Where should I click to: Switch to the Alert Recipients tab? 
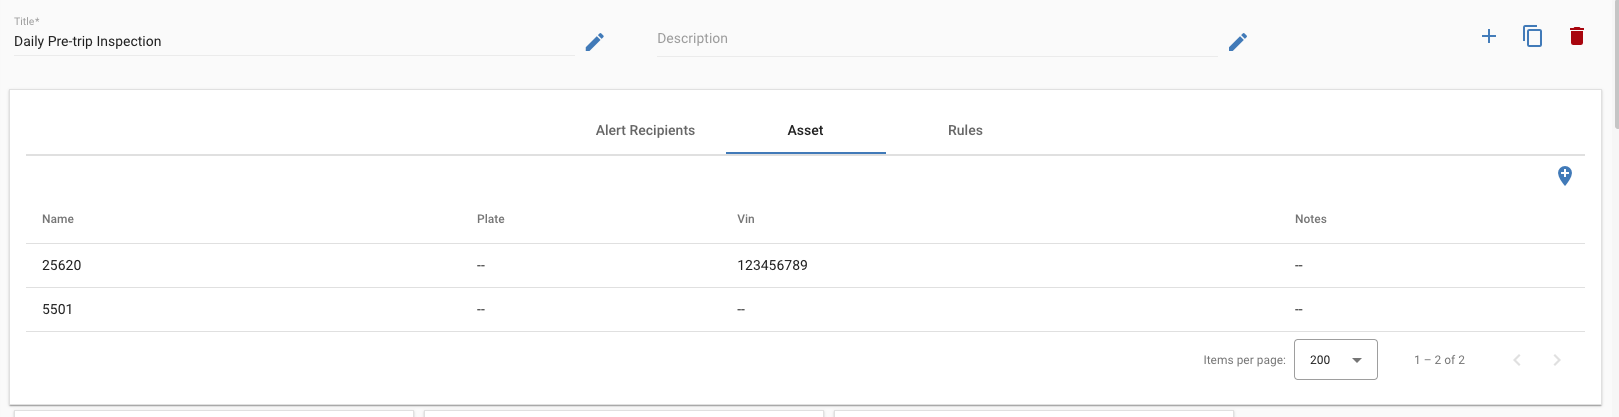point(645,130)
